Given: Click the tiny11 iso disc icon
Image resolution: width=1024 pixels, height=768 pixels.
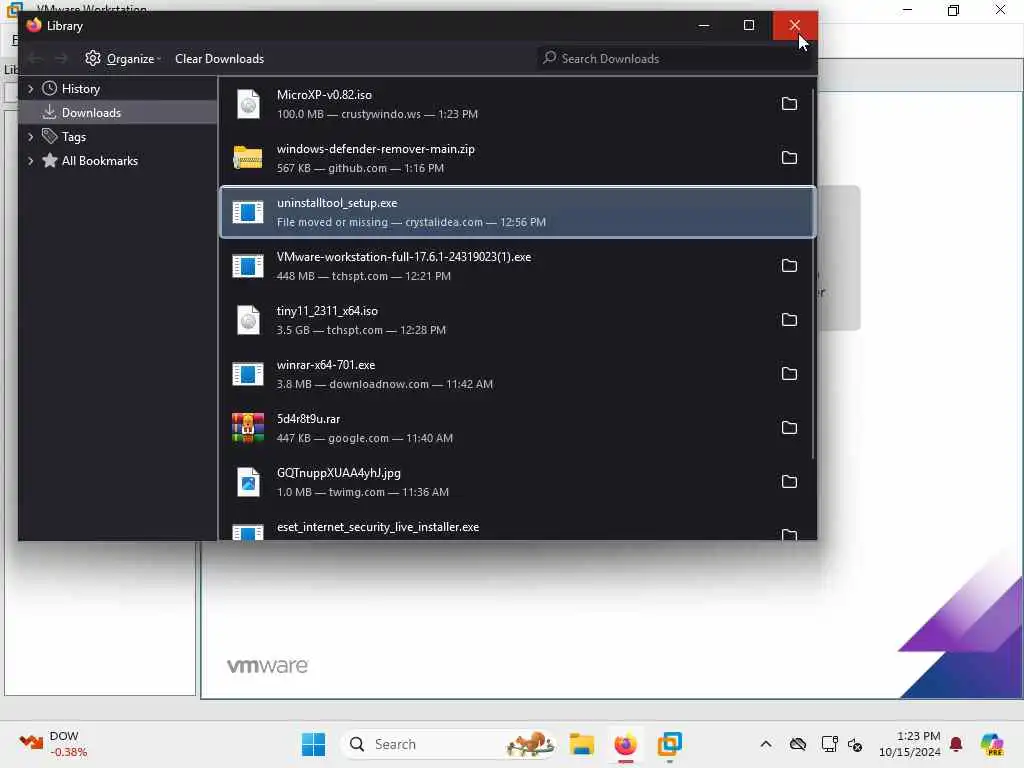Looking at the screenshot, I should 248,320.
